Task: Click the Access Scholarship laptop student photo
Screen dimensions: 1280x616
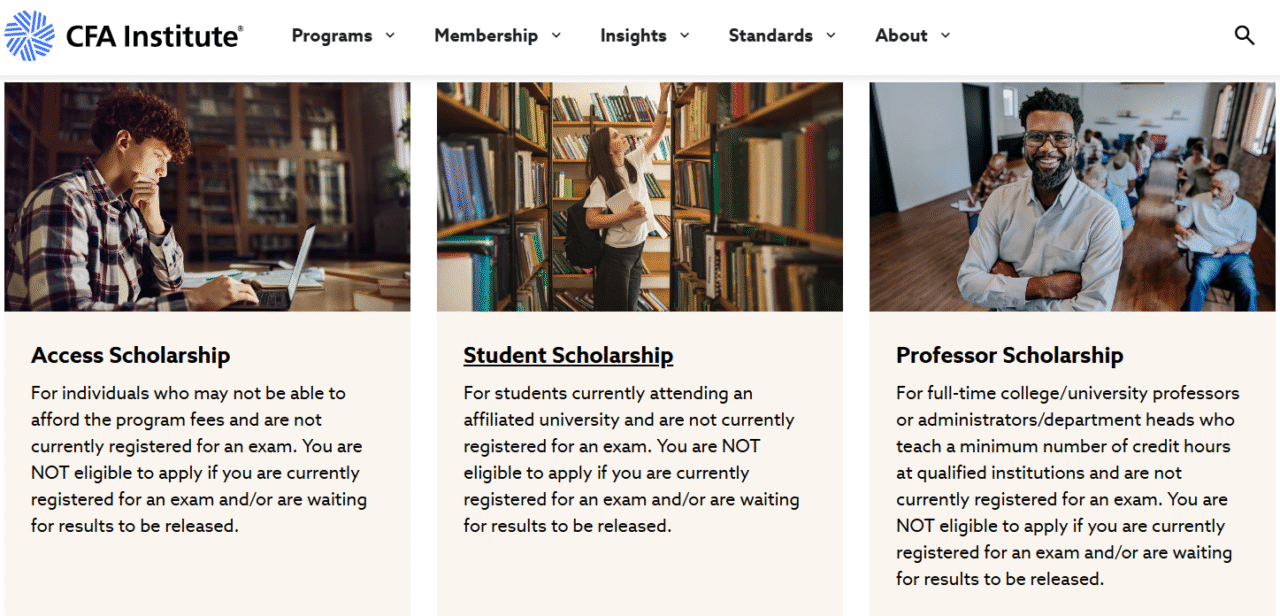Action: 207,197
